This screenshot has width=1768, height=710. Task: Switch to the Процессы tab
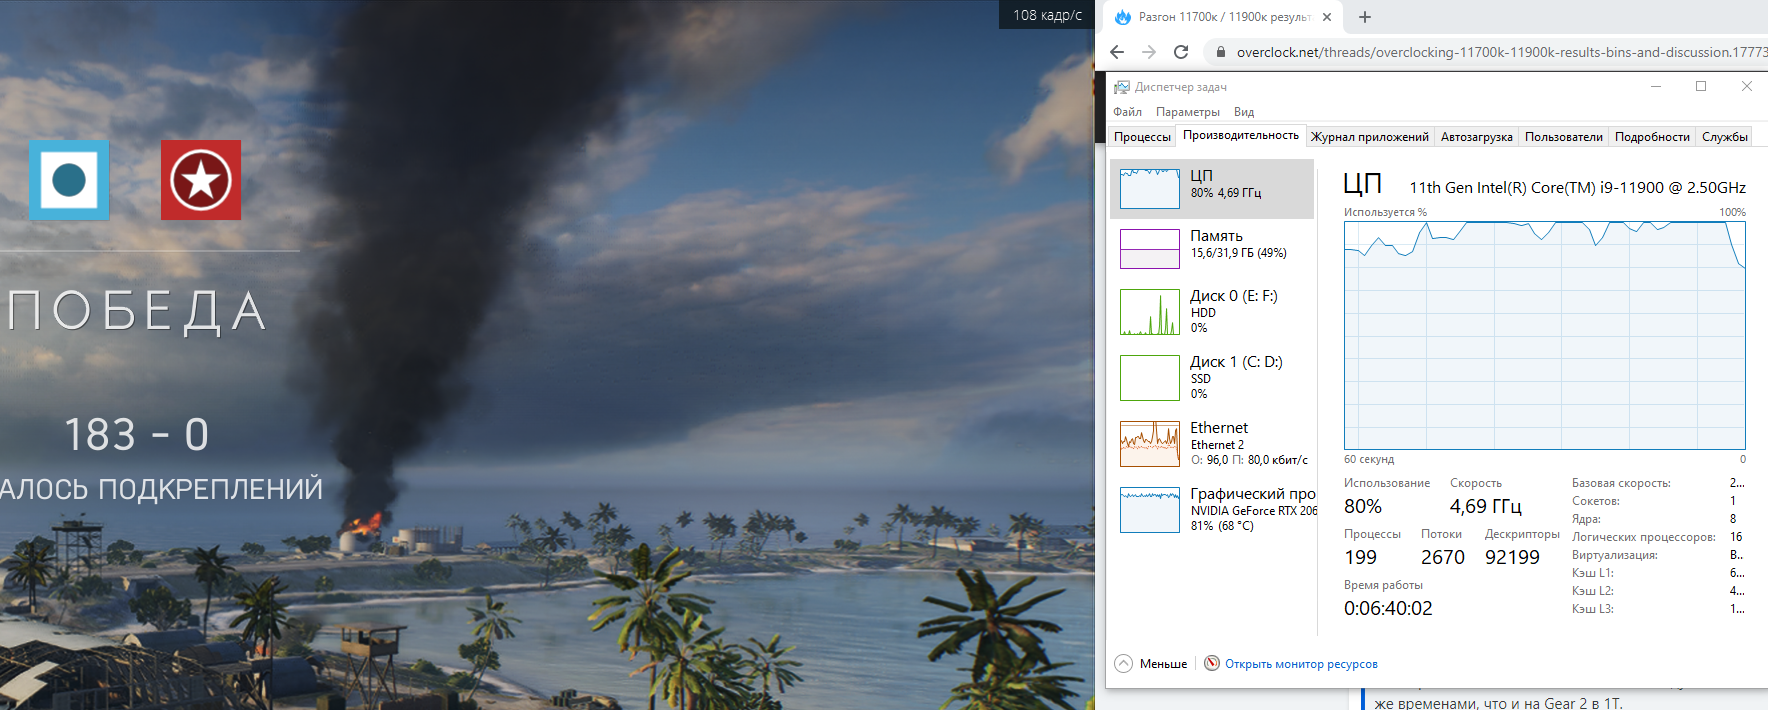tap(1142, 137)
